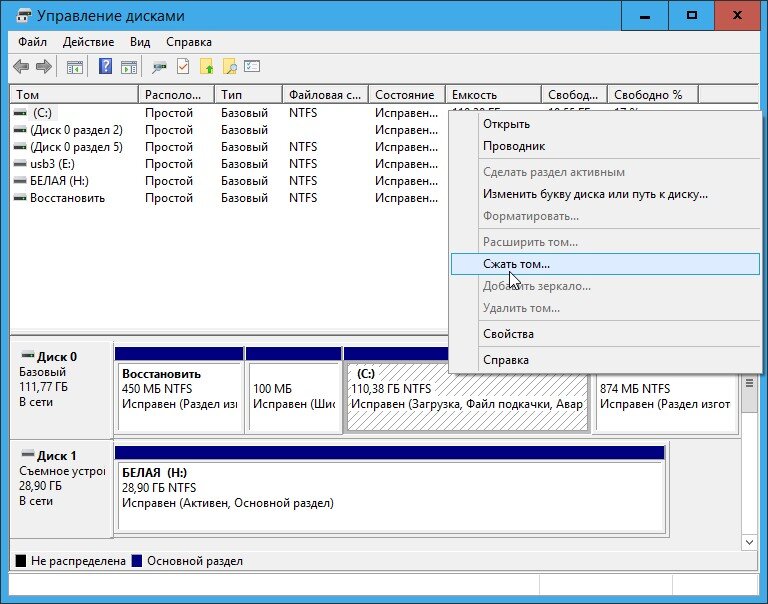Open the Справка menu in menu bar

coord(189,42)
